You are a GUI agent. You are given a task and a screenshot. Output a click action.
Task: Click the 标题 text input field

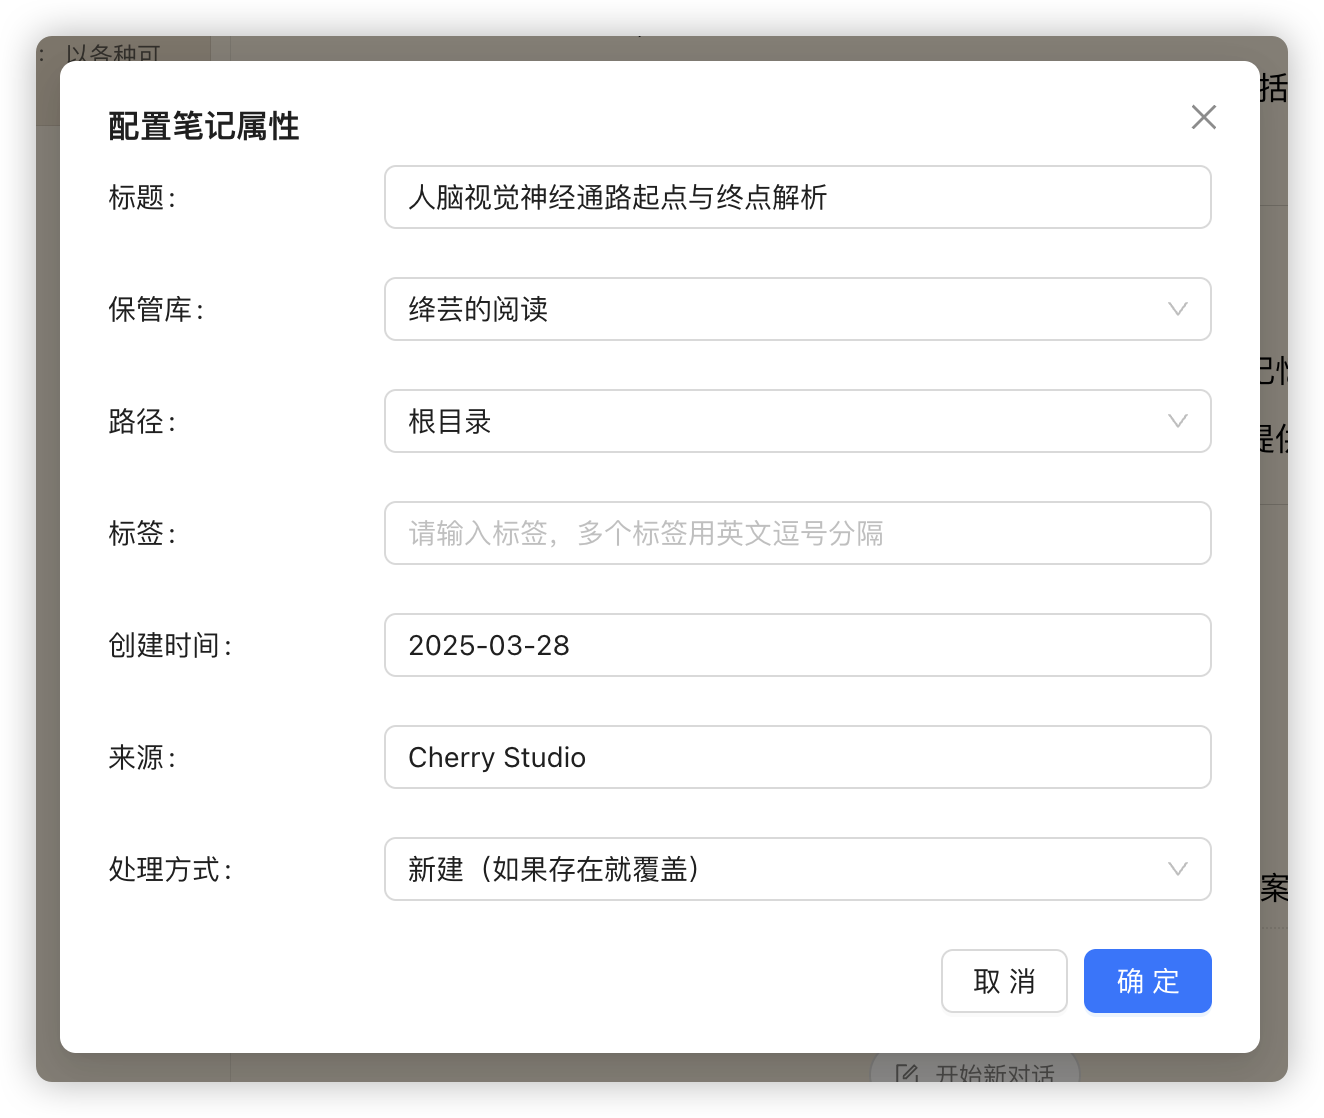pyautogui.click(x=797, y=197)
